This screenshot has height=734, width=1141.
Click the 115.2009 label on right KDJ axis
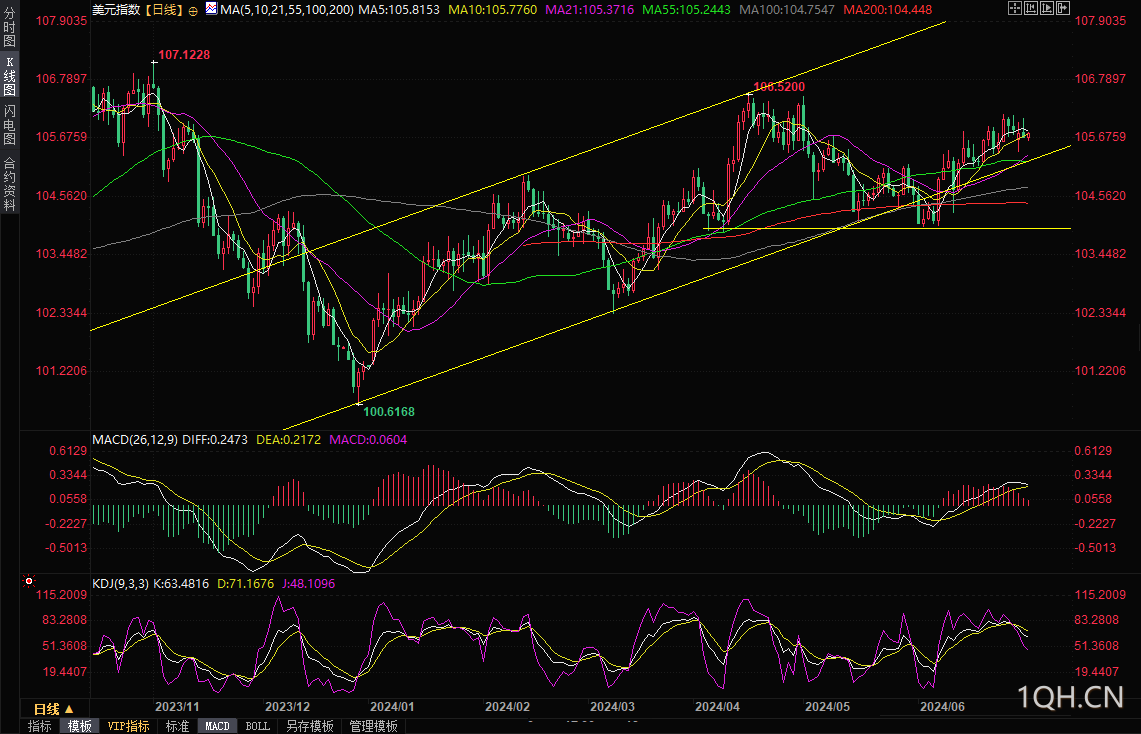click(1100, 595)
